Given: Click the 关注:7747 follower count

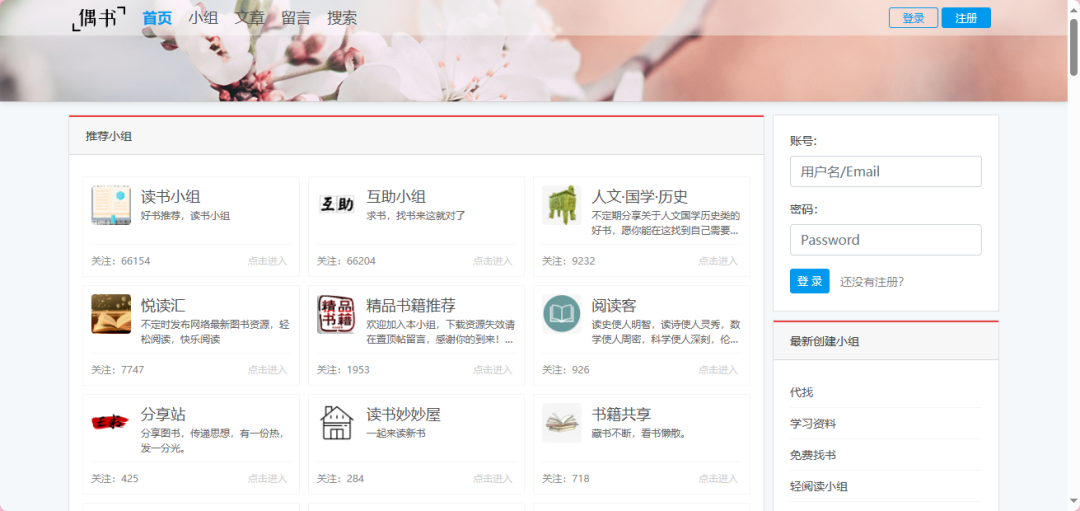Looking at the screenshot, I should [x=118, y=370].
